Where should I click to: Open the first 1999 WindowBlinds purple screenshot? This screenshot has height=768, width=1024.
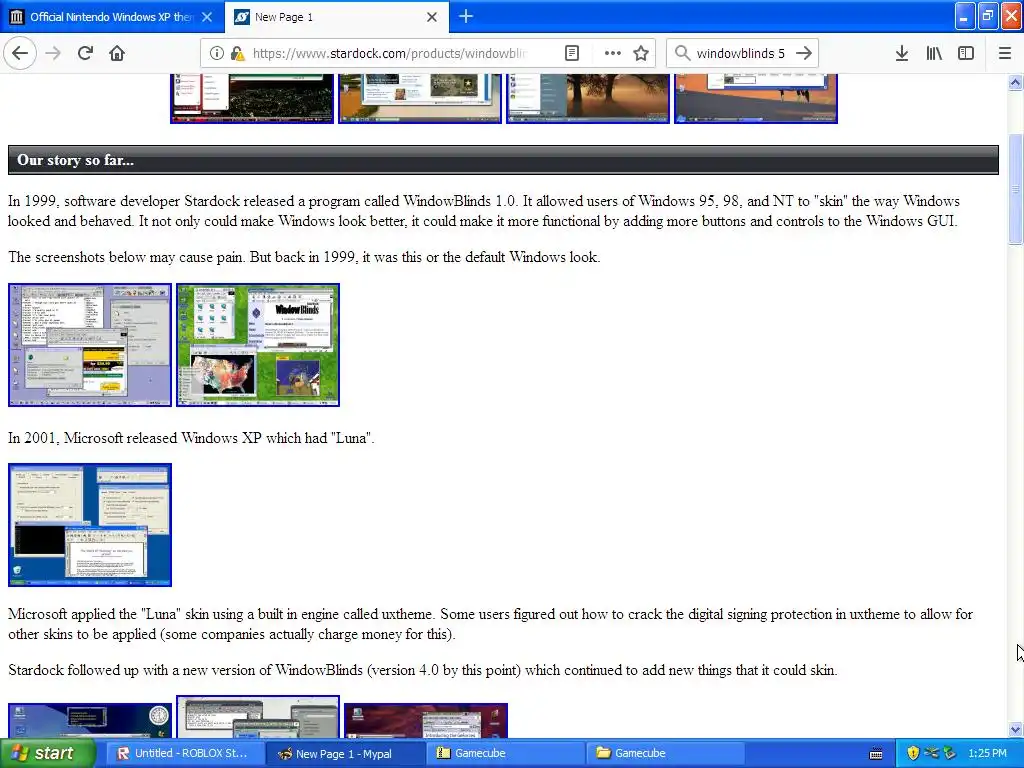point(90,345)
